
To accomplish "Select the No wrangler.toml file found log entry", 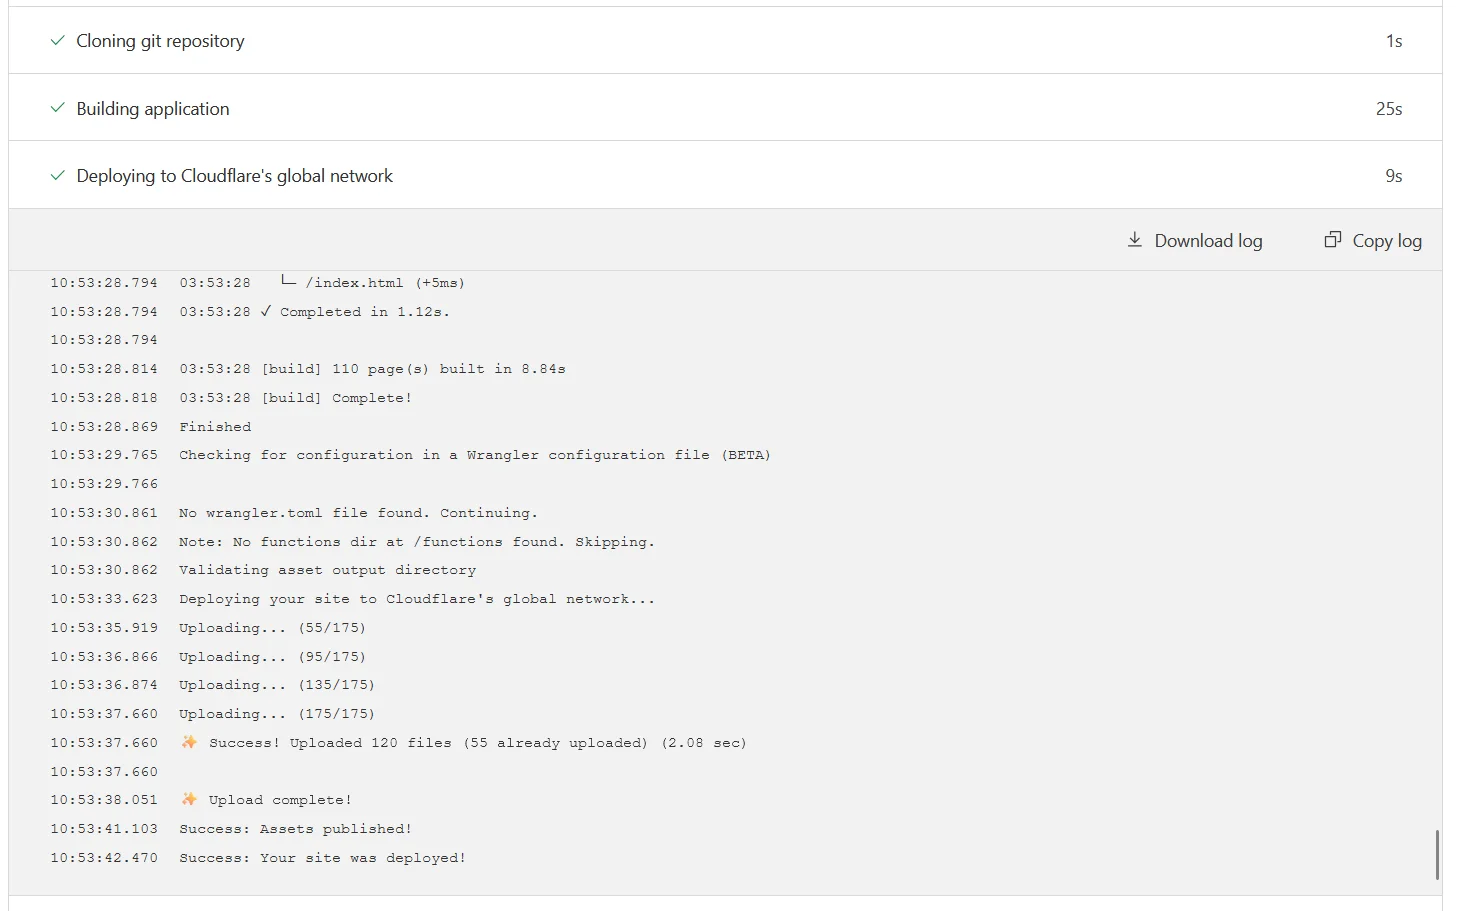I will (x=357, y=512).
